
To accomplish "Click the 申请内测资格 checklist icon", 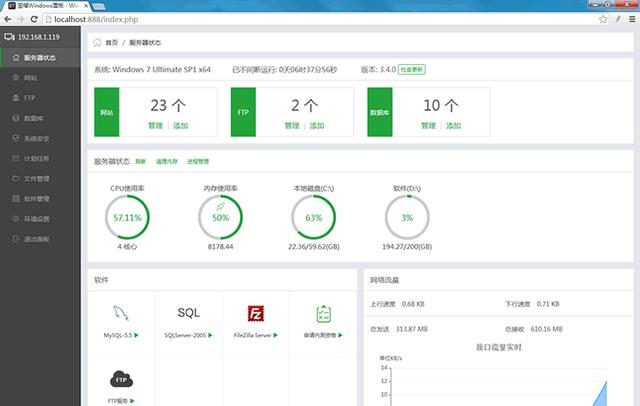I will (x=323, y=313).
